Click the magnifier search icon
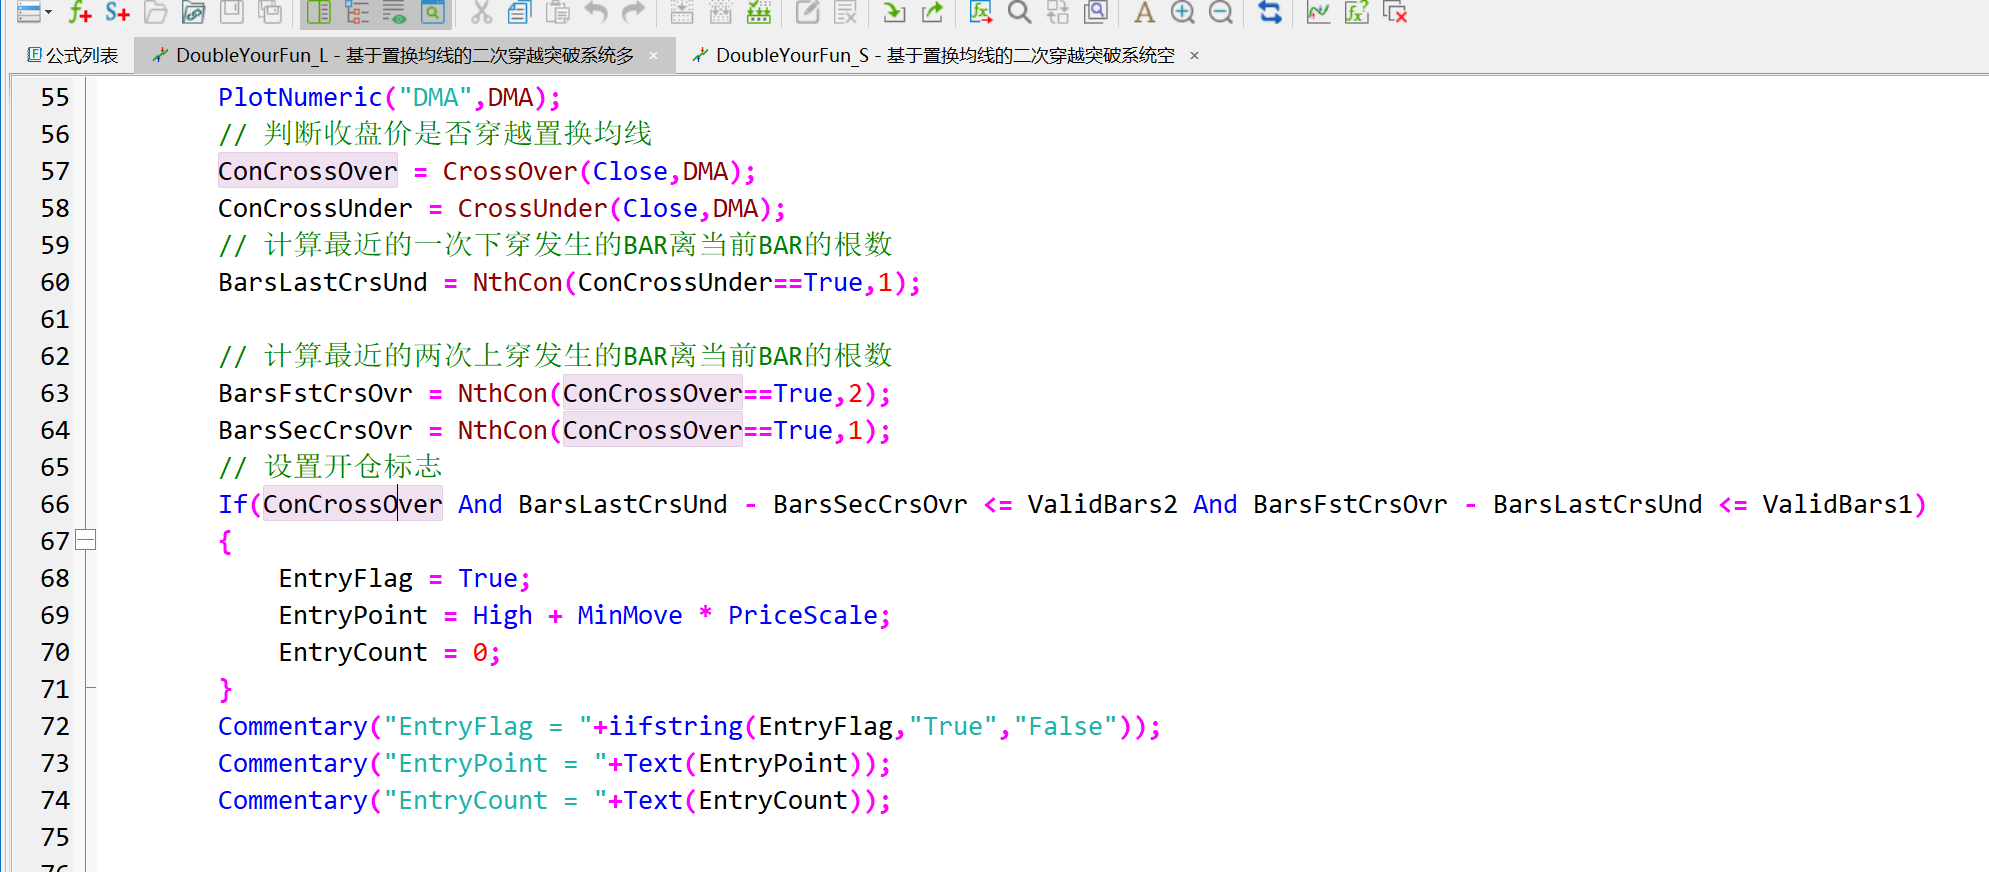 (x=1019, y=12)
